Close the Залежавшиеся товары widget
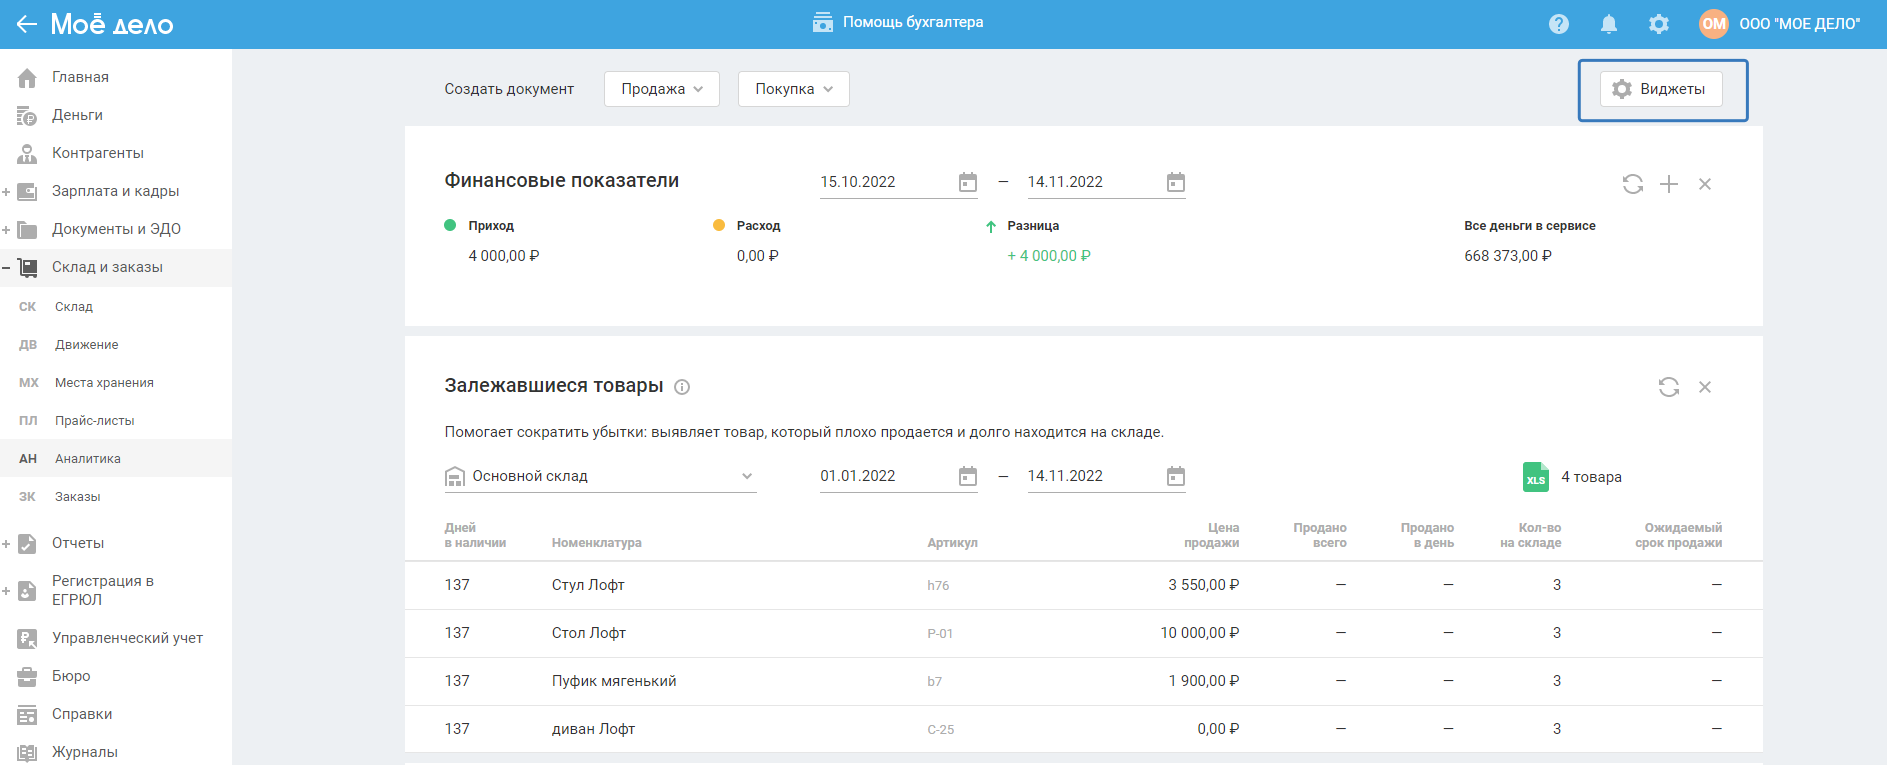Viewport: 1887px width, 765px height. 1704,387
